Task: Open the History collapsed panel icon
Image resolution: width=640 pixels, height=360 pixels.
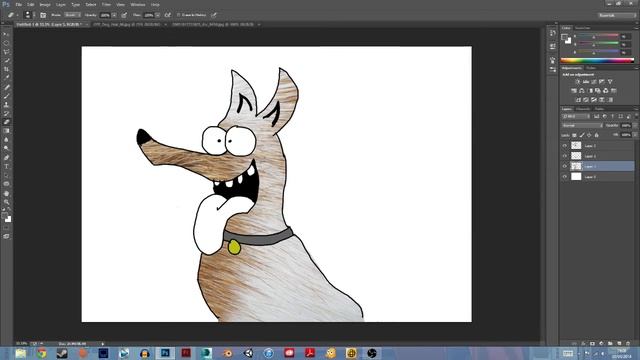Action: [x=553, y=33]
